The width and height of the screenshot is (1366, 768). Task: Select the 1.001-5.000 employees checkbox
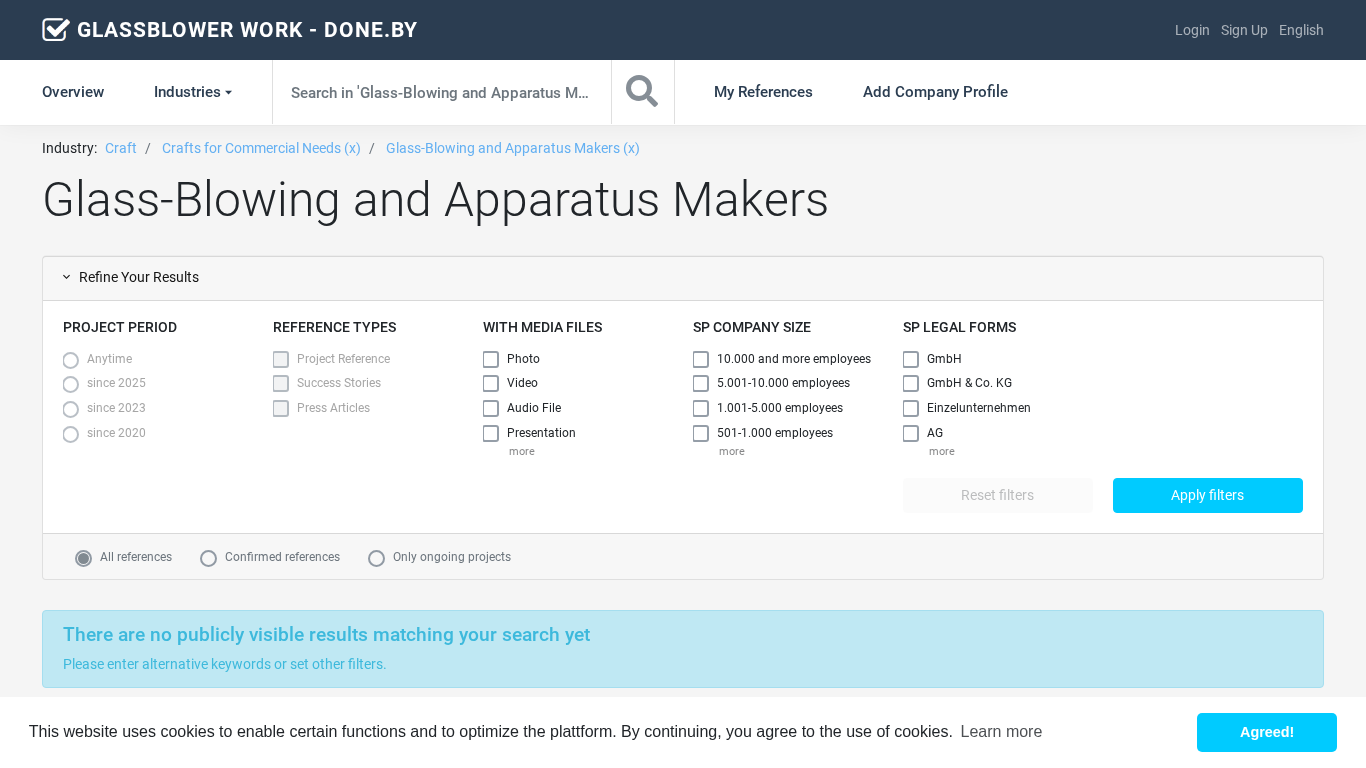point(701,408)
